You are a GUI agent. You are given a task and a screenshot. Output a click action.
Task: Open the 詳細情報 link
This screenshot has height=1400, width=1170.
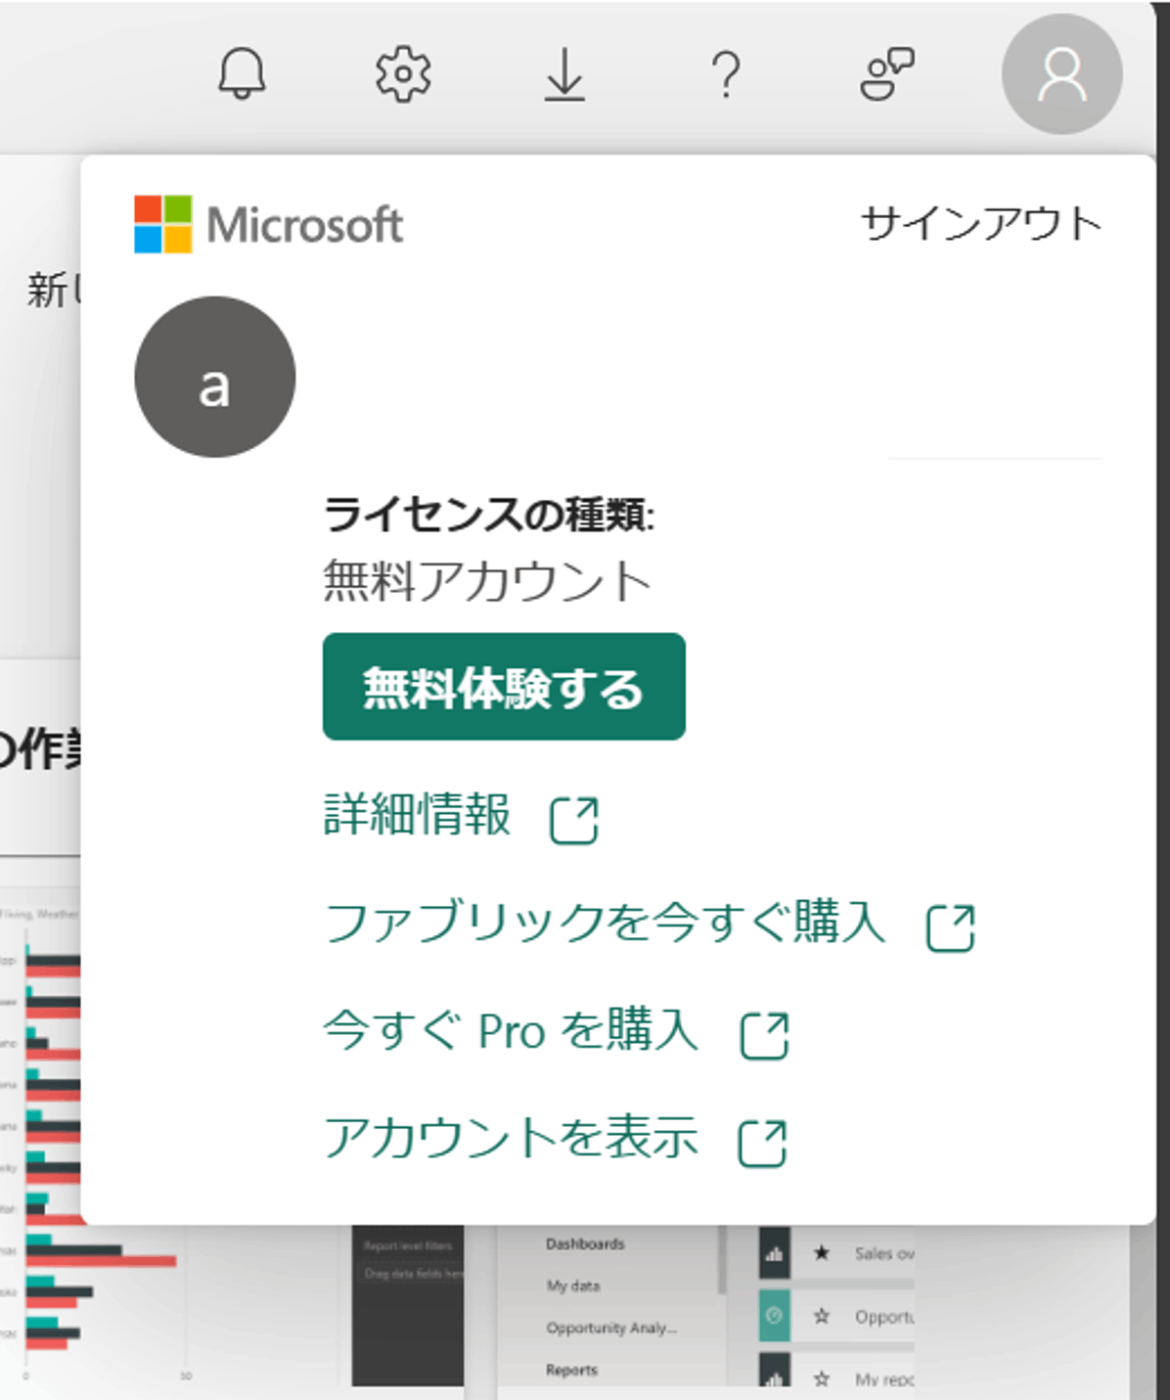(x=417, y=814)
